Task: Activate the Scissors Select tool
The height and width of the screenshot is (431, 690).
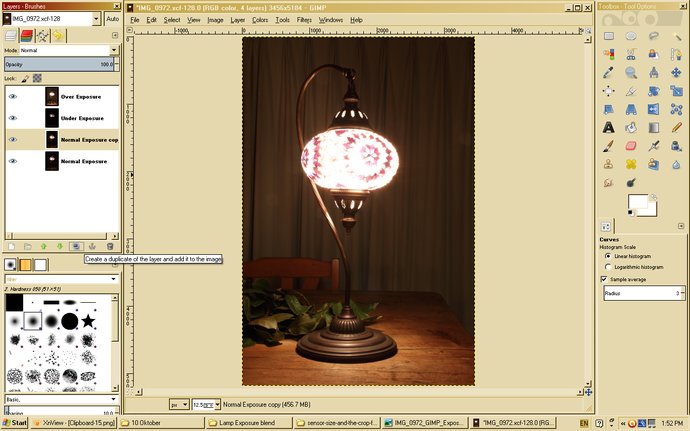Action: pyautogui.click(x=631, y=54)
